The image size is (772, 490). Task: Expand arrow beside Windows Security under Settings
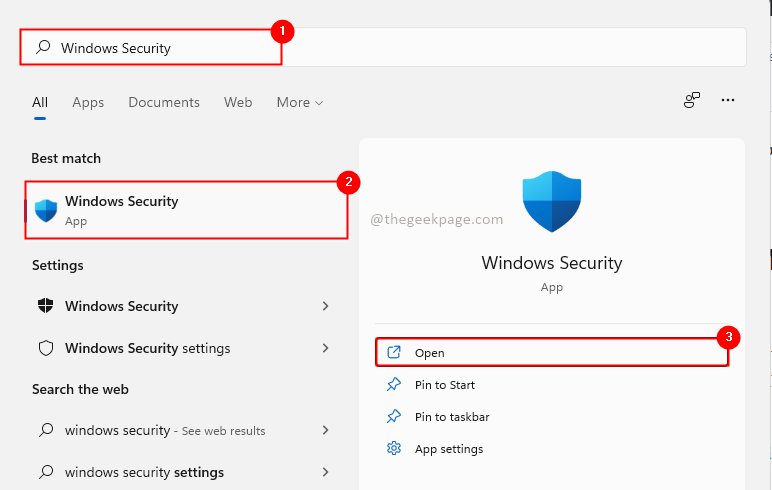tap(325, 306)
